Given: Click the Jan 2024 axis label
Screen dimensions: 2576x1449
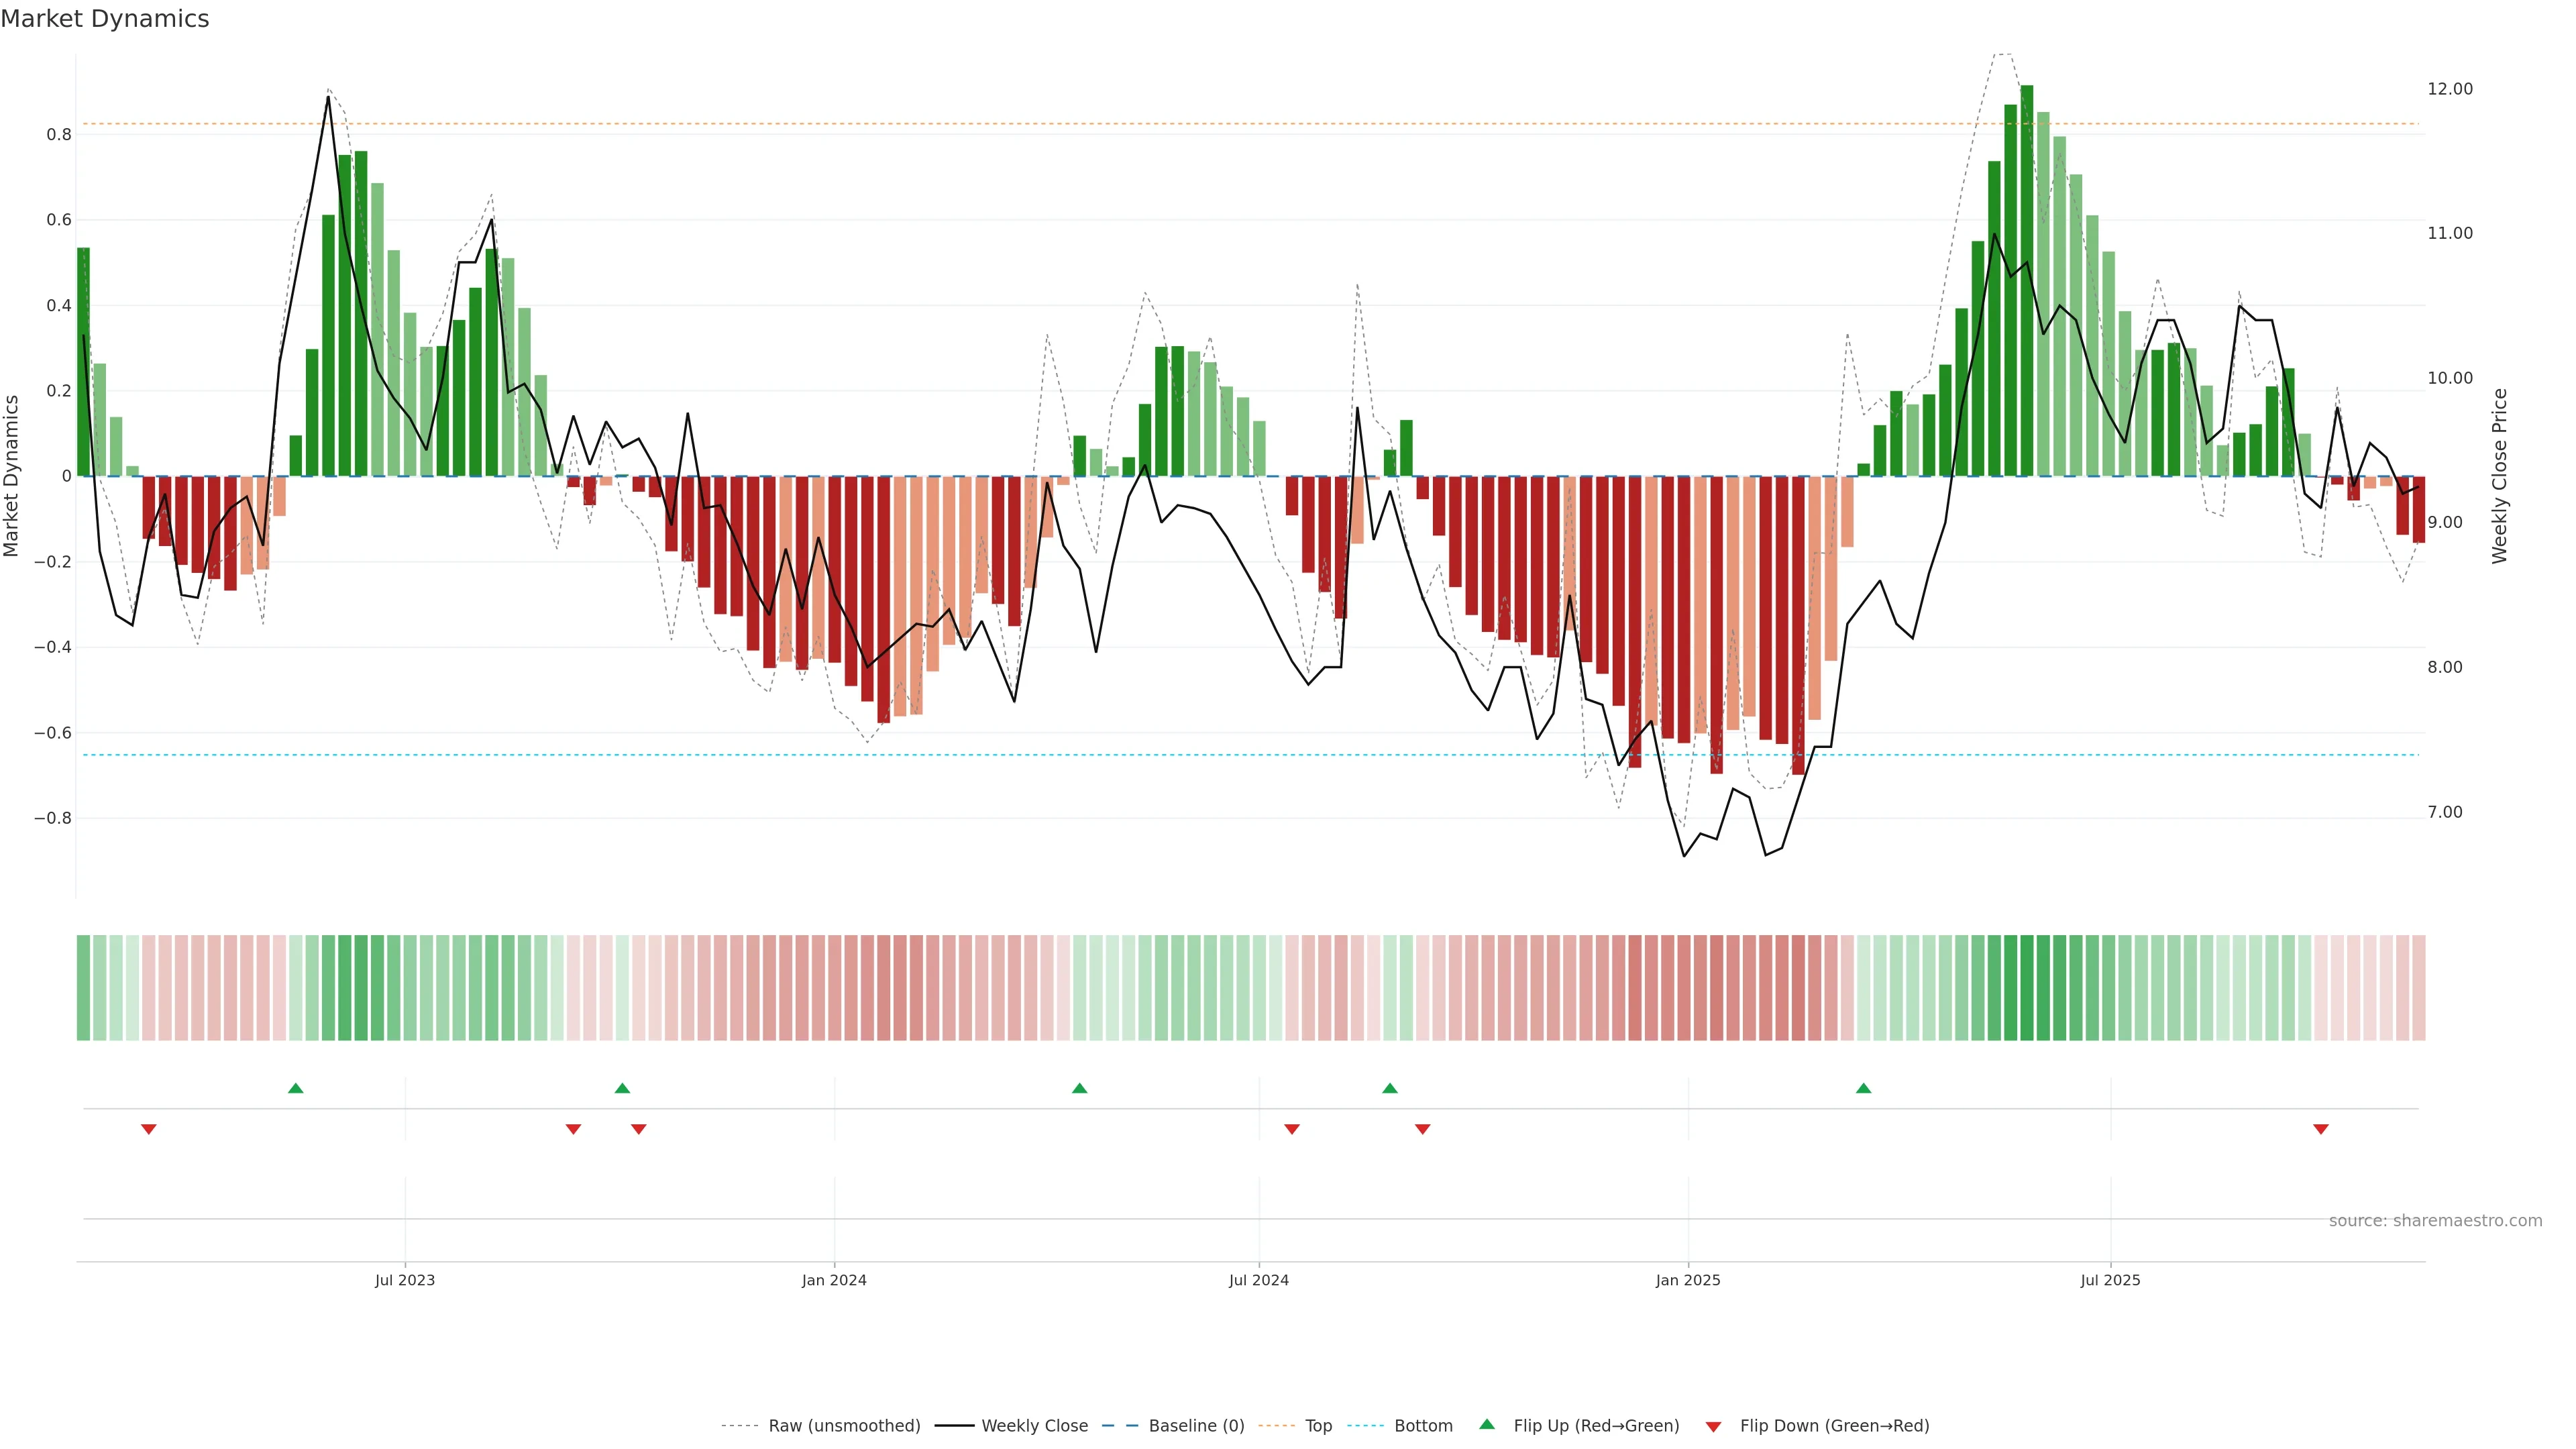Looking at the screenshot, I should click(x=834, y=1280).
